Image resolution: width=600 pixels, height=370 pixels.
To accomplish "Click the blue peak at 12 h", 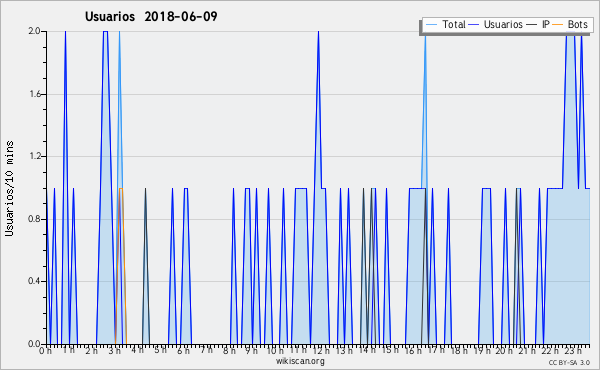I will pos(318,32).
